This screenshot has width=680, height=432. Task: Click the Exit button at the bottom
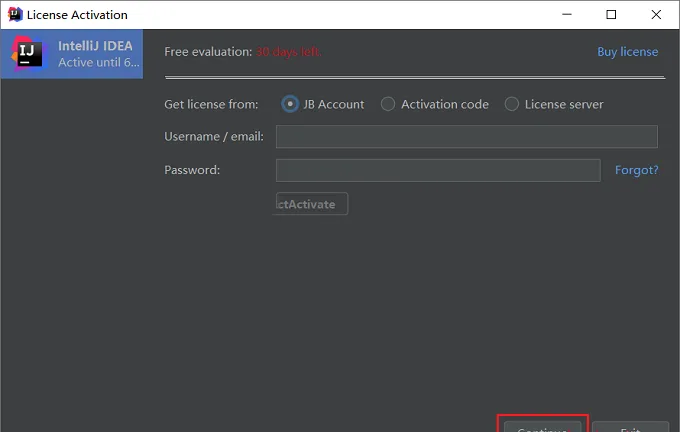pos(631,426)
